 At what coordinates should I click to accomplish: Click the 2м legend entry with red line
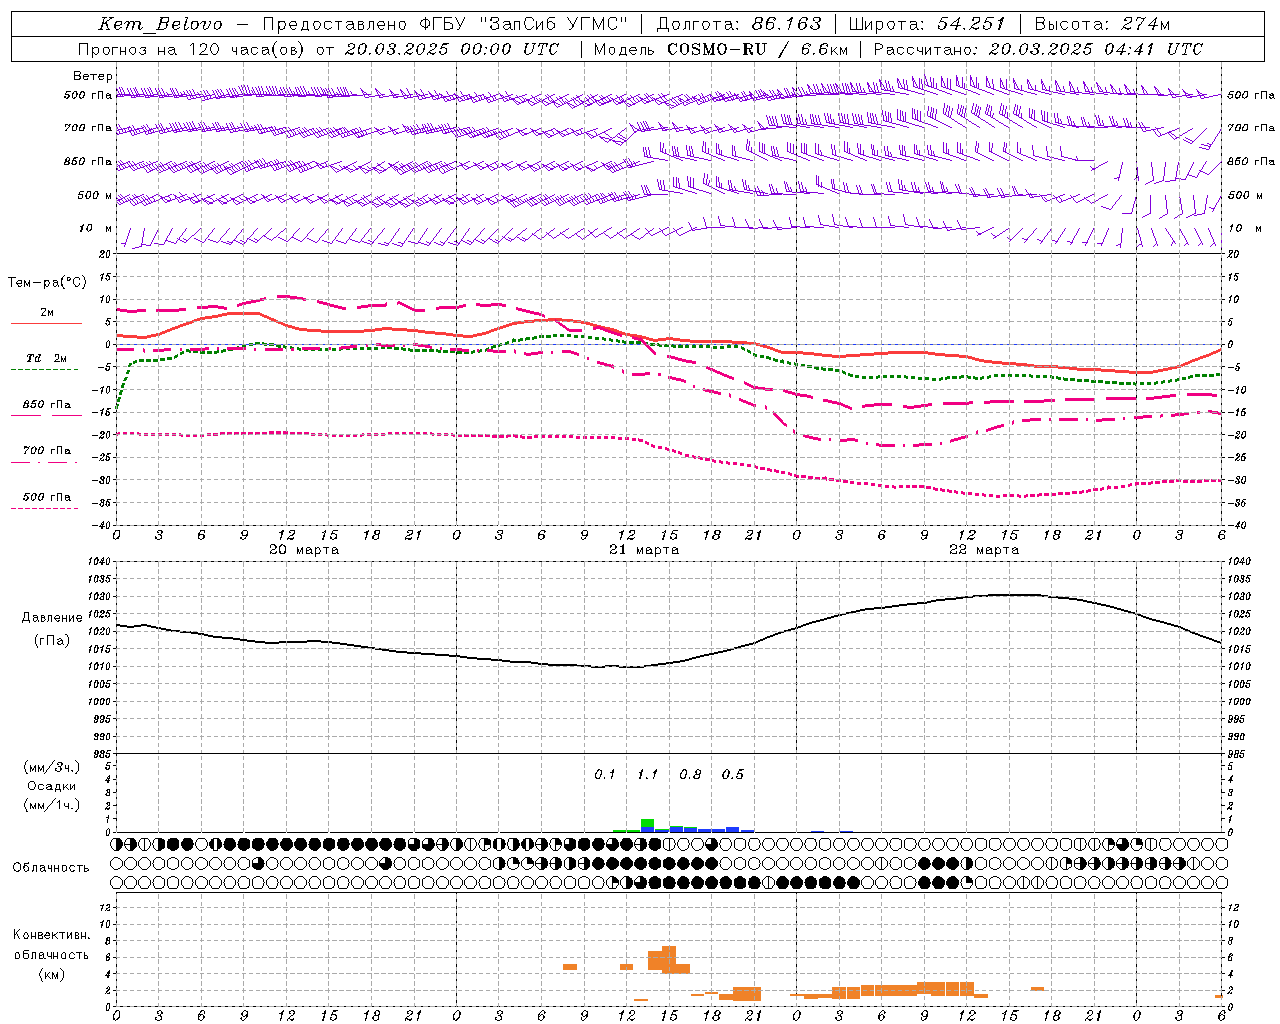pos(46,317)
